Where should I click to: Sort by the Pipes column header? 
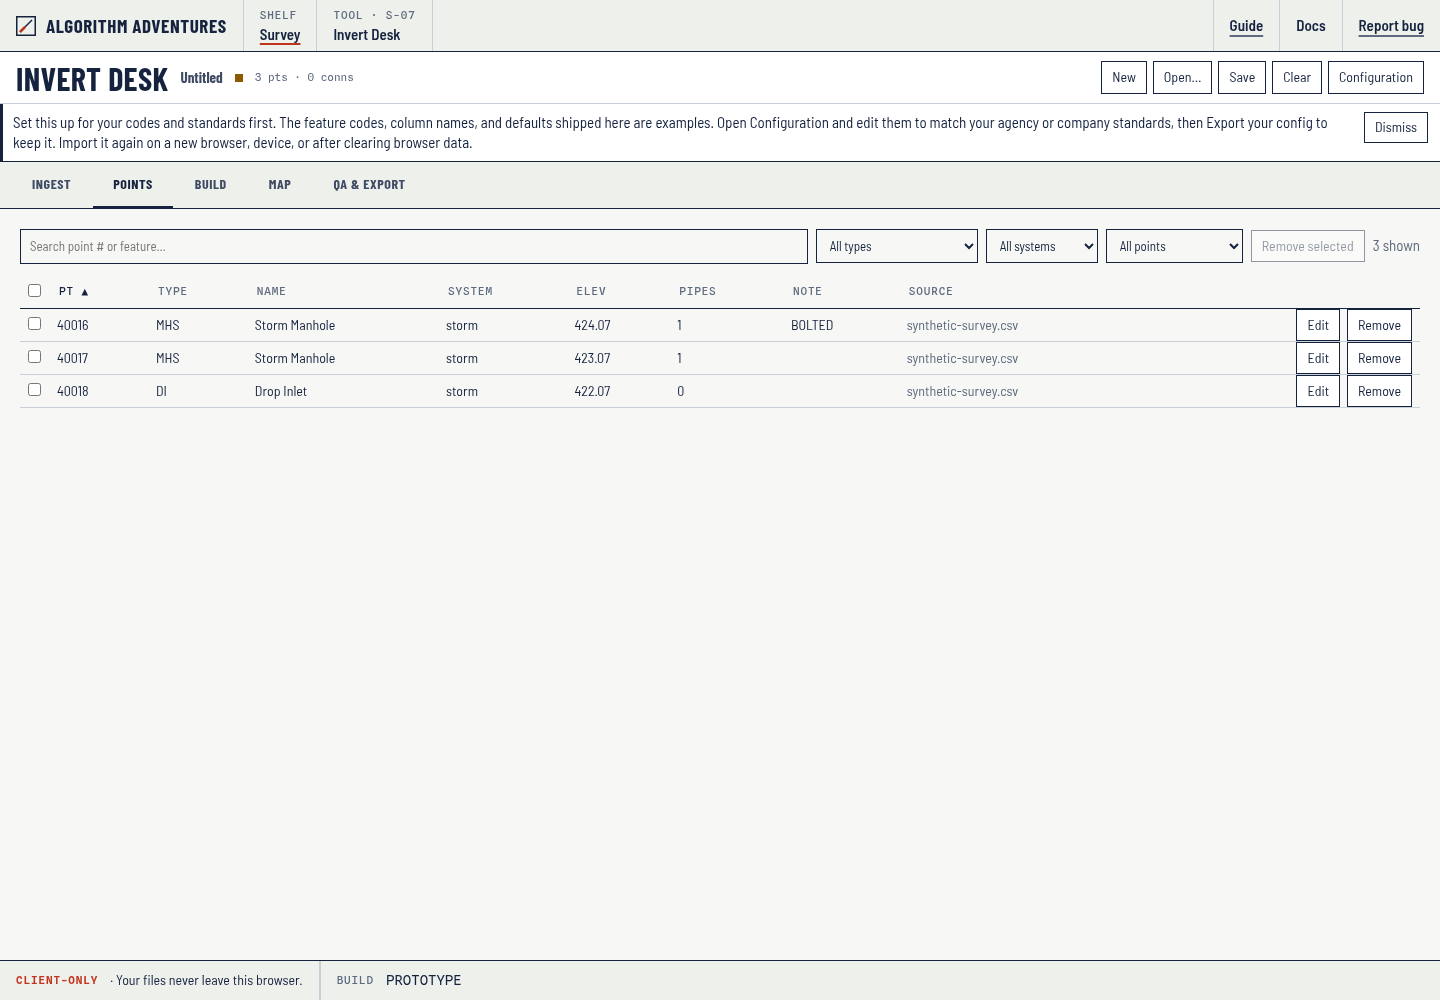[x=697, y=291]
